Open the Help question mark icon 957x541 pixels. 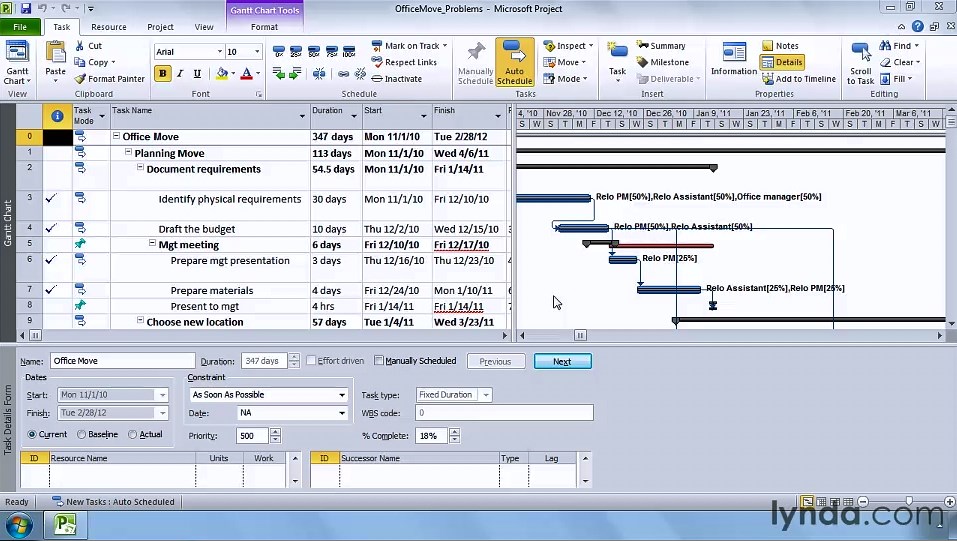[x=917, y=26]
